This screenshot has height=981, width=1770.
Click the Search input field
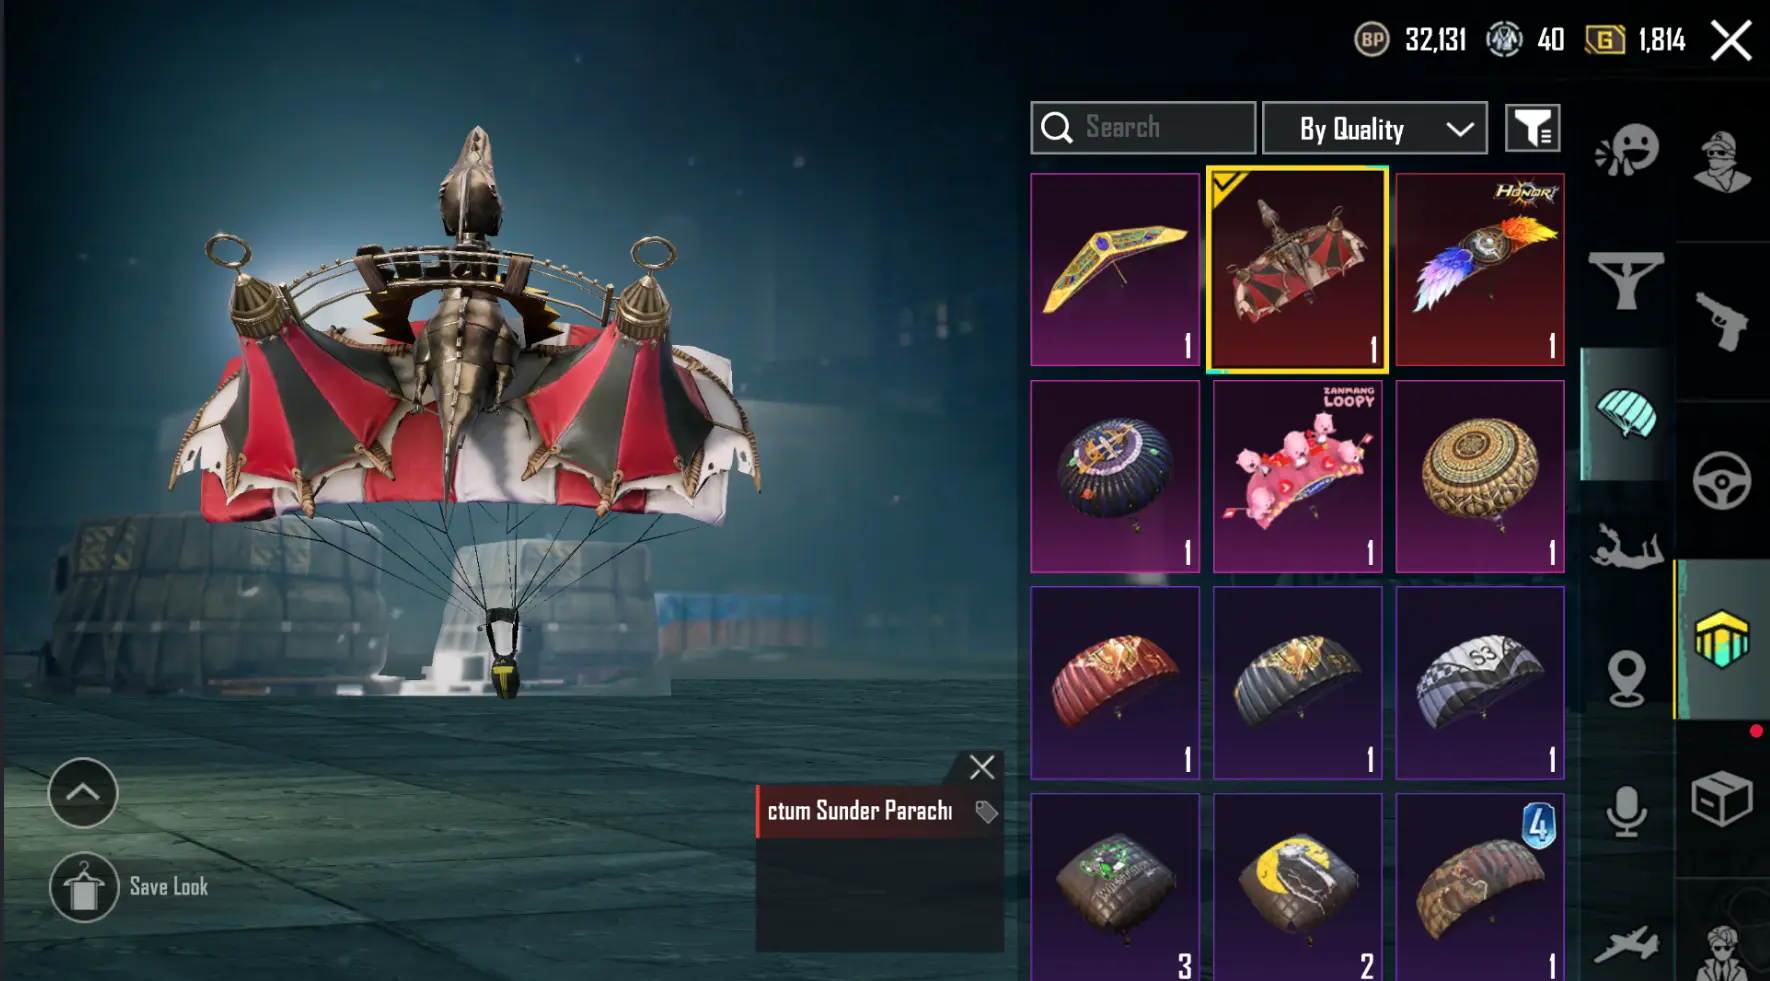tap(1143, 128)
